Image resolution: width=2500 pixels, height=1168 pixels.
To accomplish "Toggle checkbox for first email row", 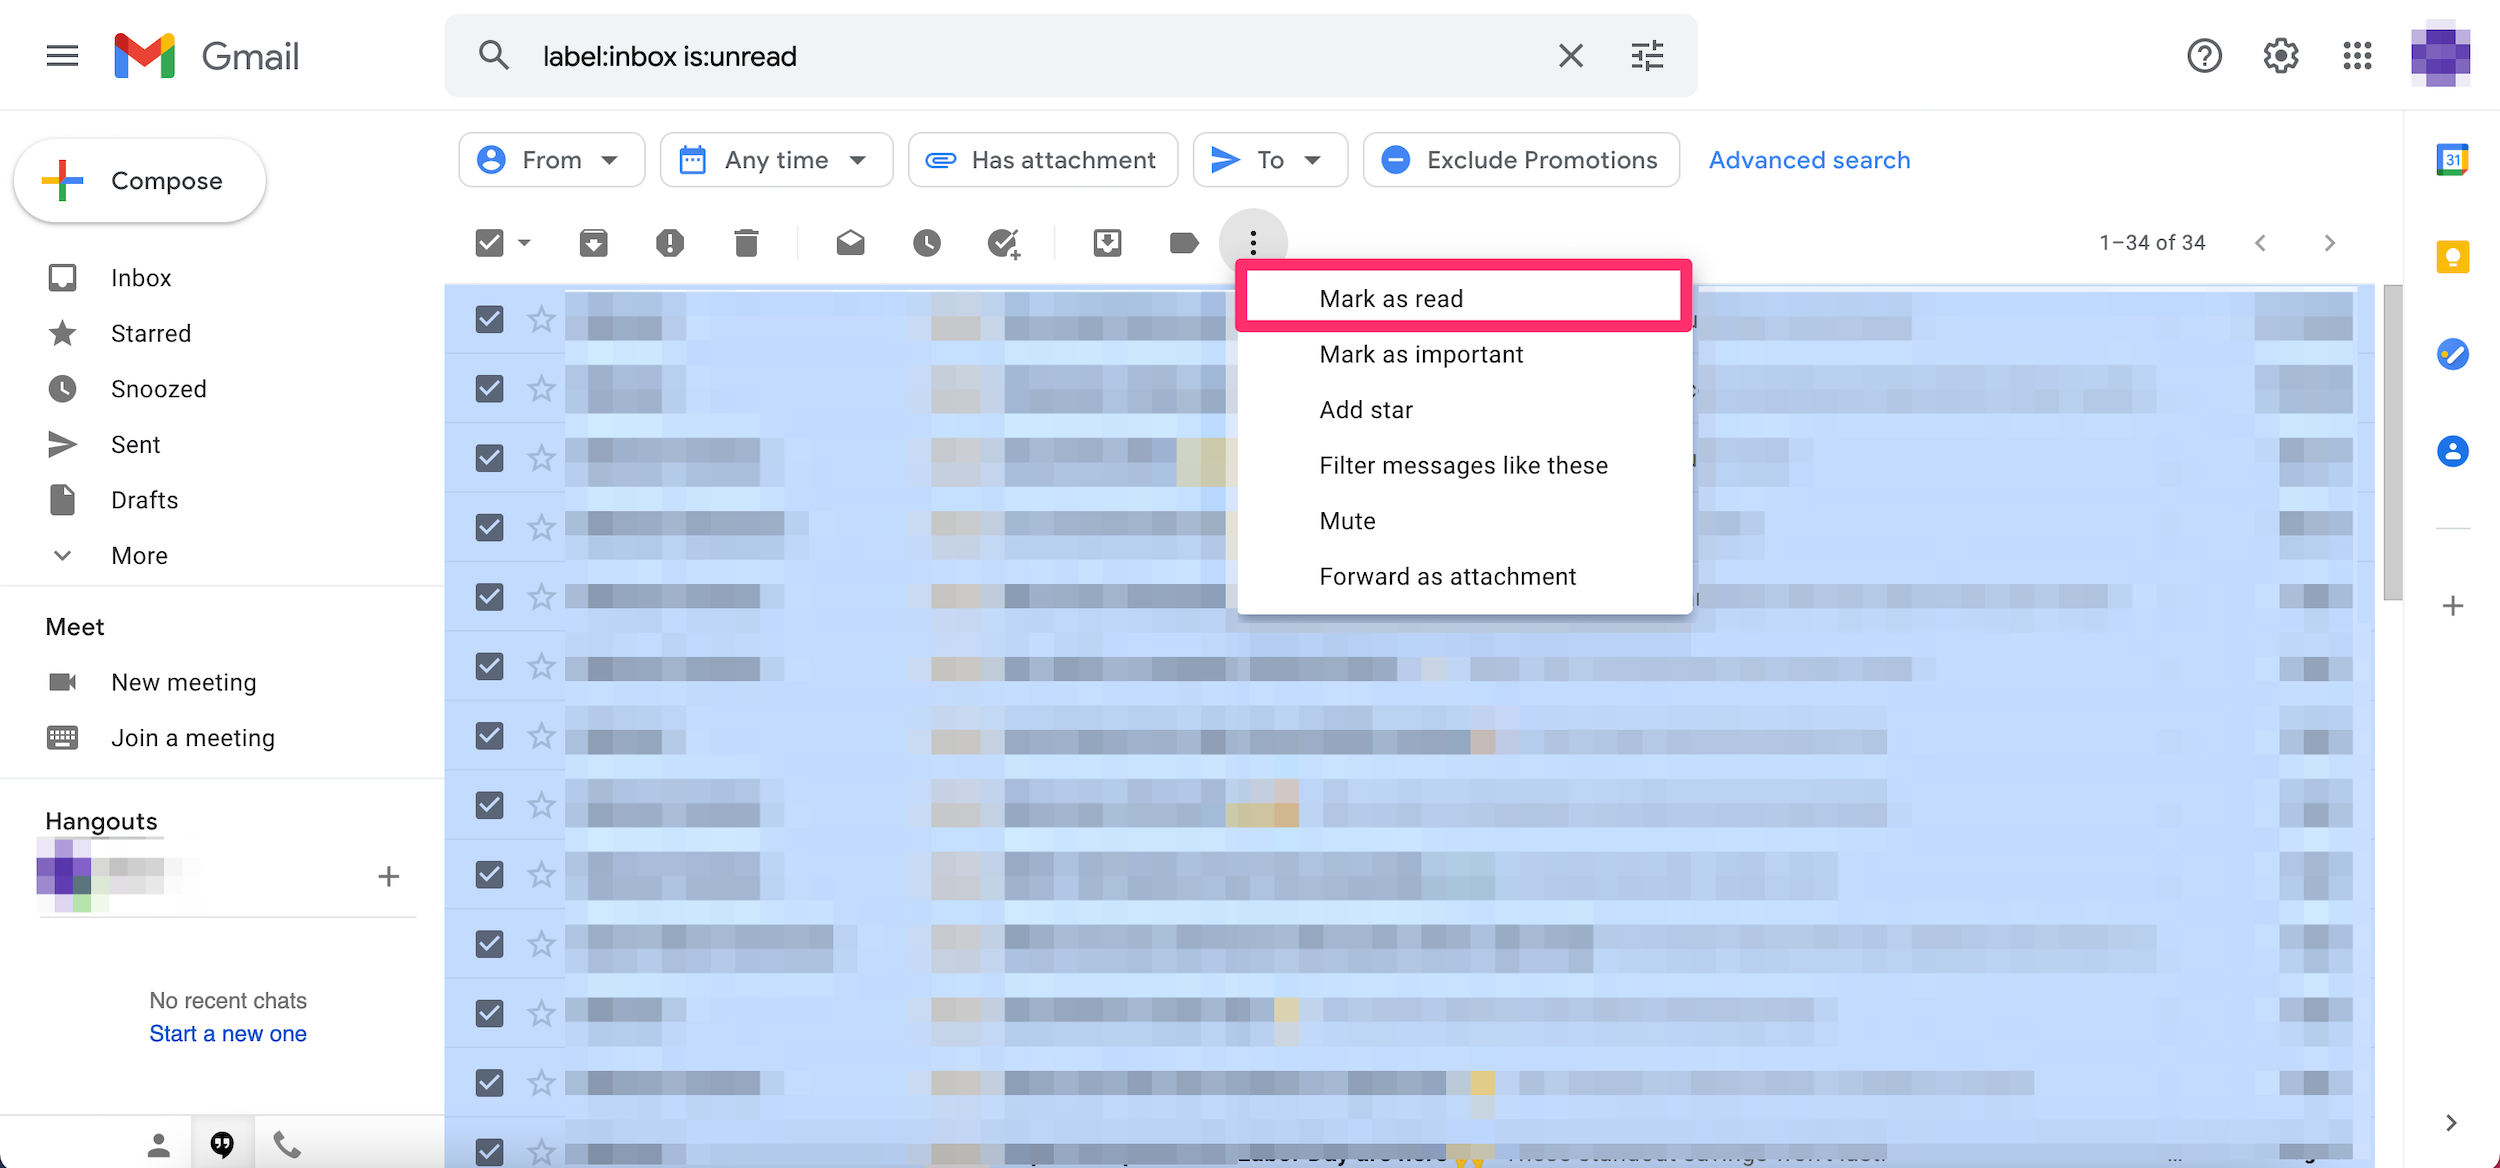I will 489,316.
